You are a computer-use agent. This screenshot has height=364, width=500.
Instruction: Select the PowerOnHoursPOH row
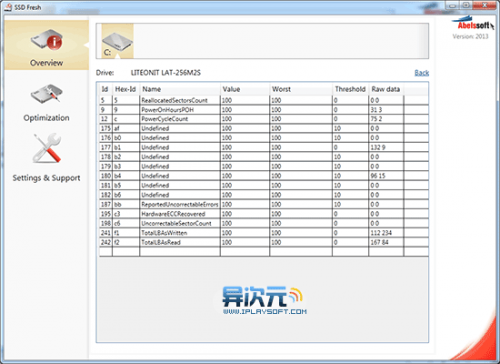(264, 110)
